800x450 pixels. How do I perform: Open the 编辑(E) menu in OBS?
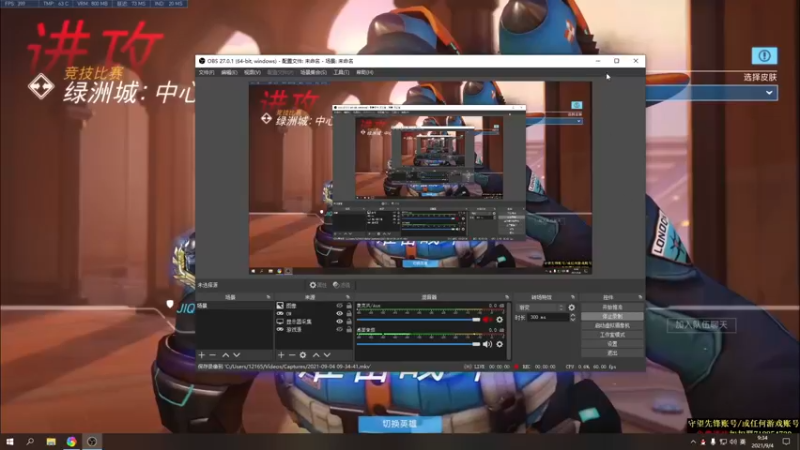(229, 72)
